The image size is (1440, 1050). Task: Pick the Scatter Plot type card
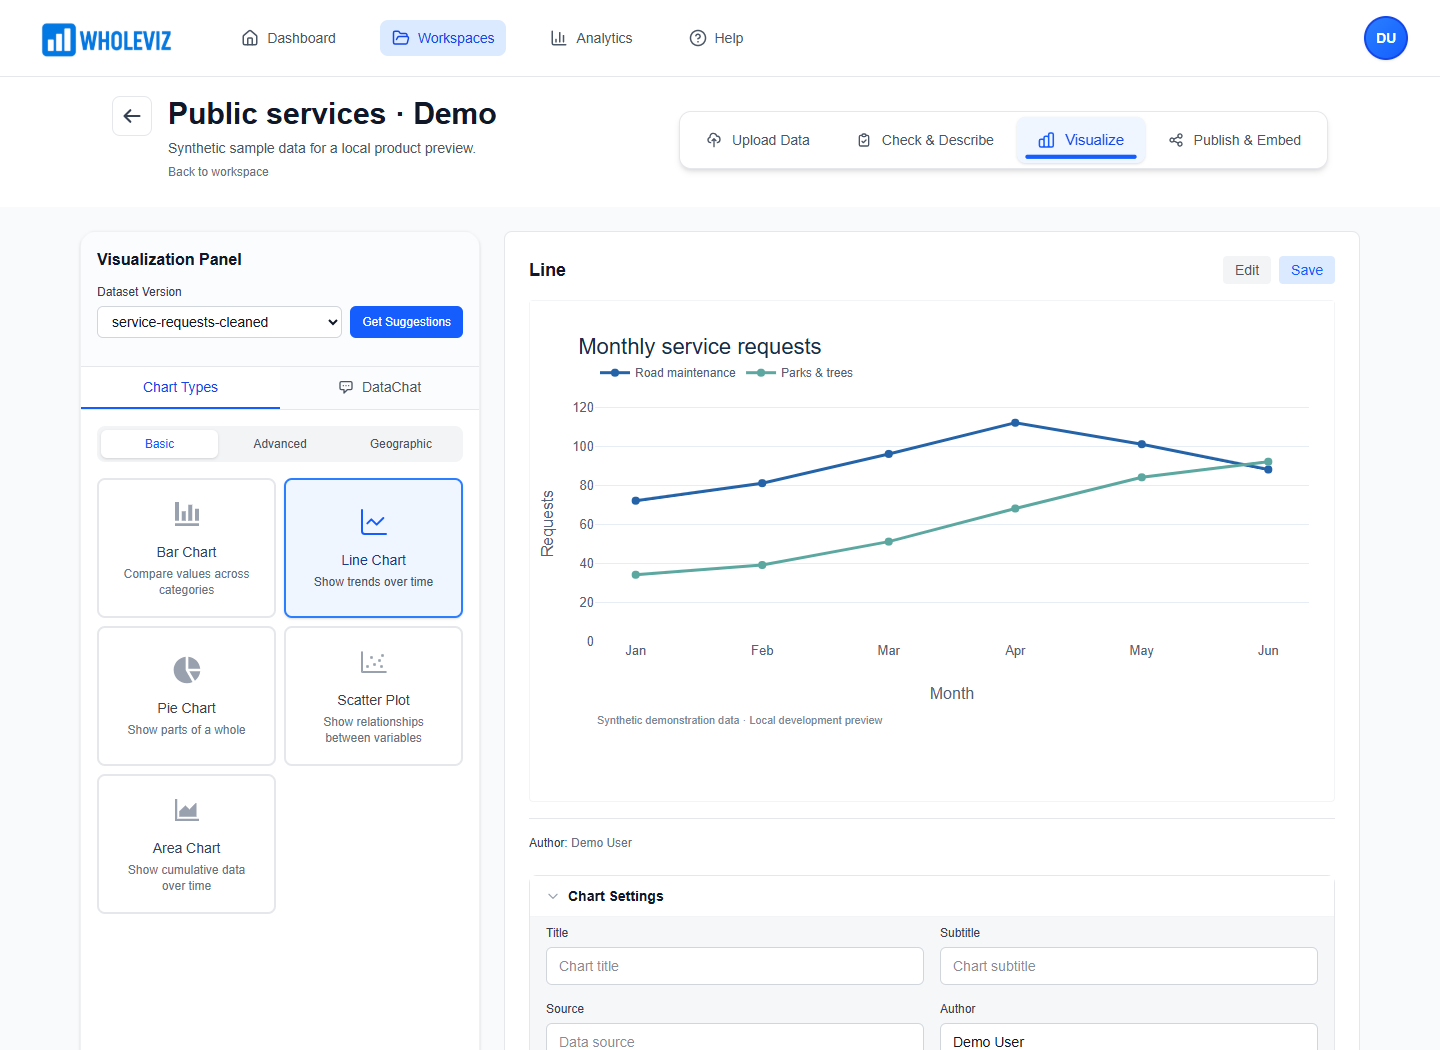pyautogui.click(x=373, y=696)
